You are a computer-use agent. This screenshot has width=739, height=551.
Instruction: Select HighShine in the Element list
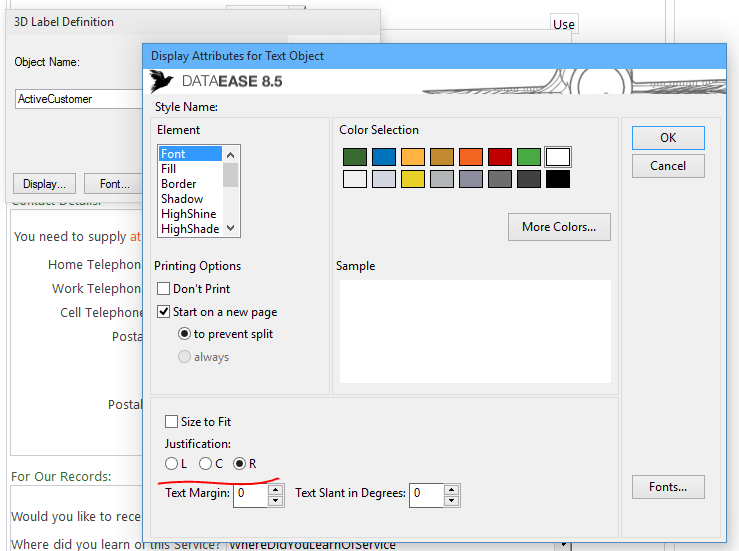[x=190, y=214]
